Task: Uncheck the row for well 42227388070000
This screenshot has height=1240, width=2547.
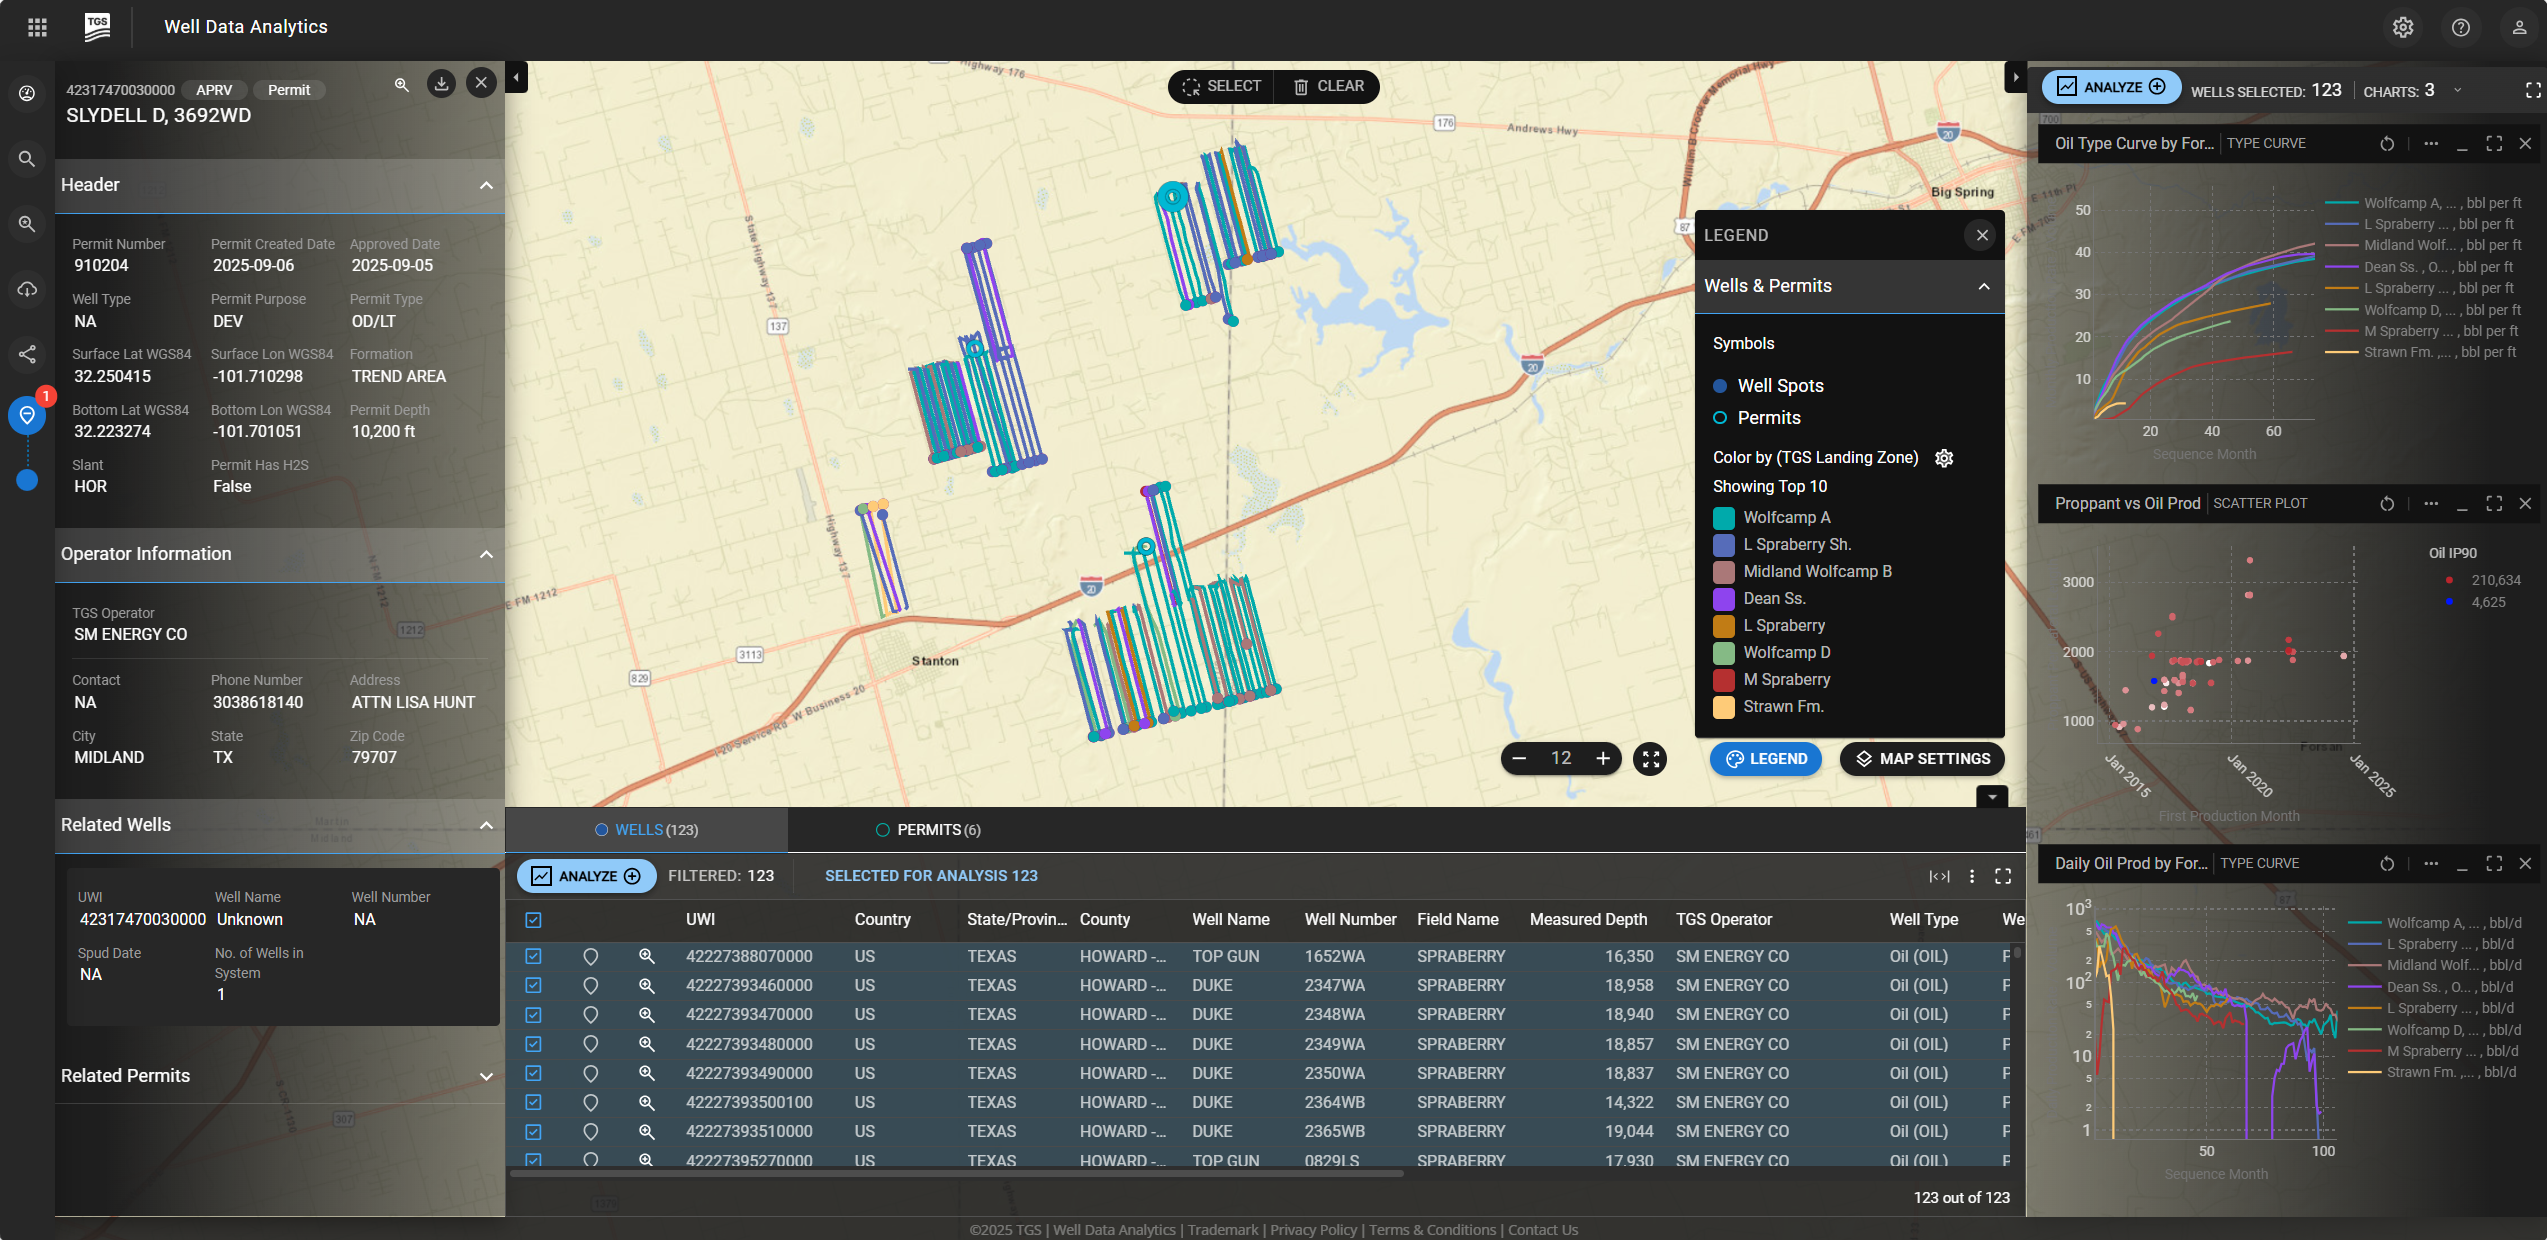Action: [x=533, y=957]
